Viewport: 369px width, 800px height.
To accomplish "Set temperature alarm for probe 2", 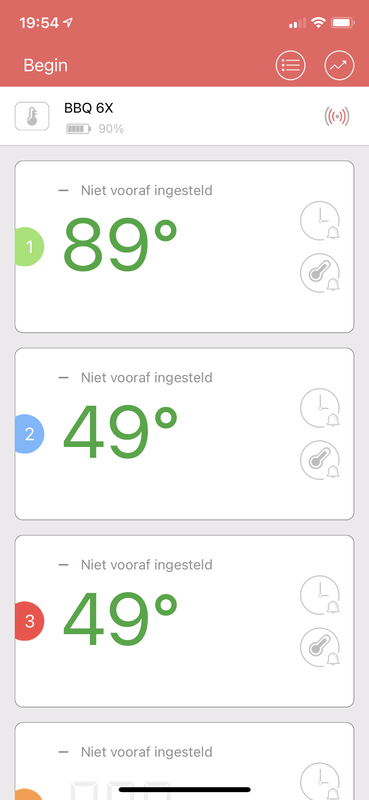I will tap(319, 460).
